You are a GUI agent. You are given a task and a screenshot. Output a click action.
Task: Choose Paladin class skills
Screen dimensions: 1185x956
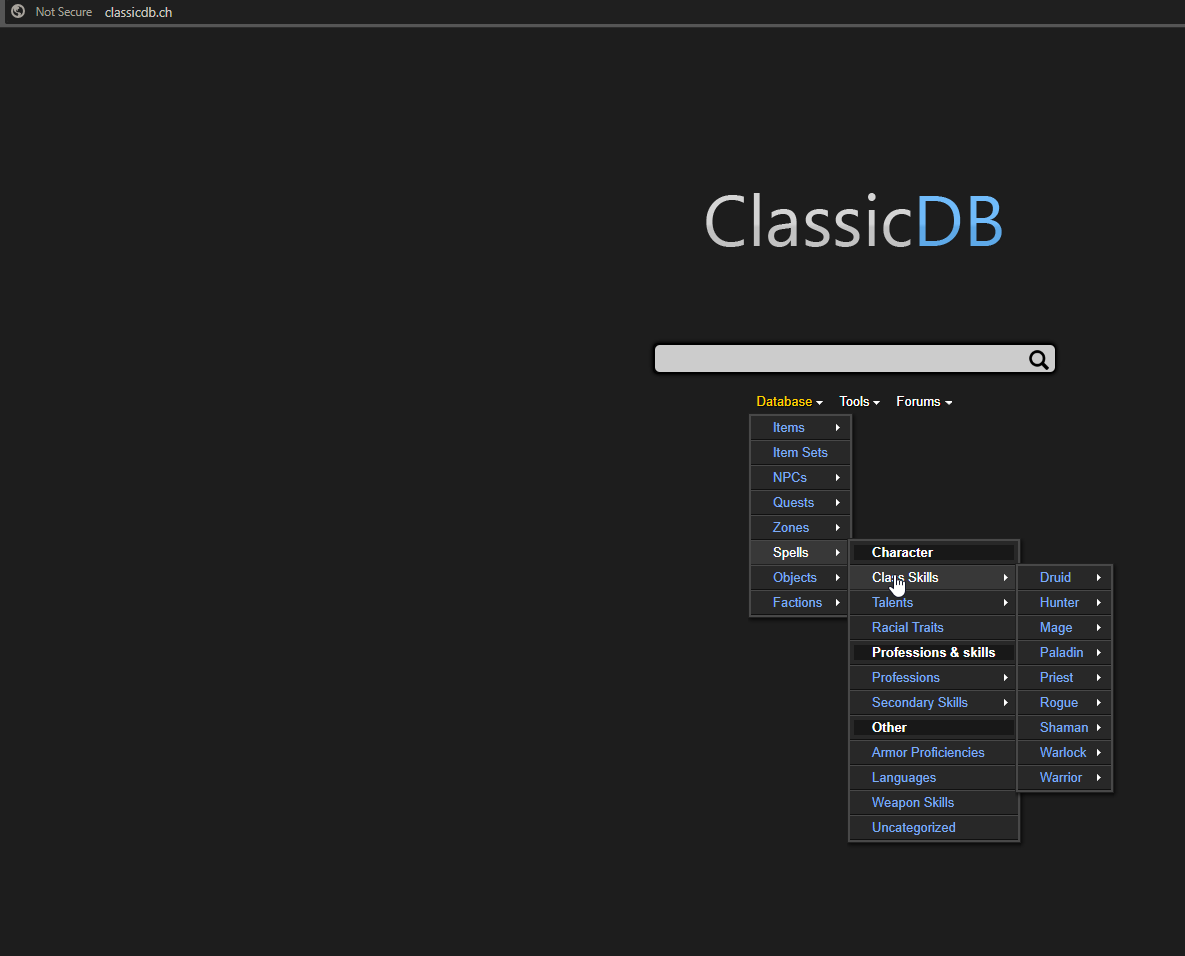click(x=1065, y=652)
